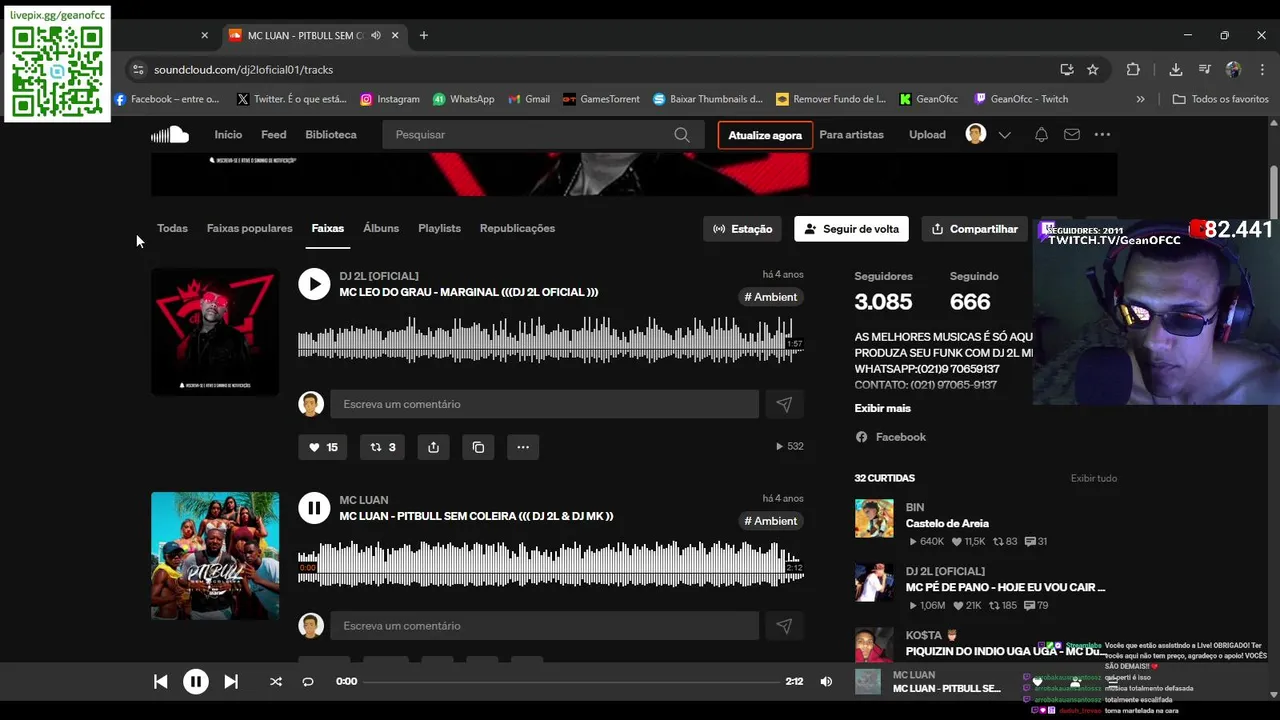Seek in PITBULL SEM COLEIRA waveform
The image size is (1280, 720).
(x=550, y=564)
